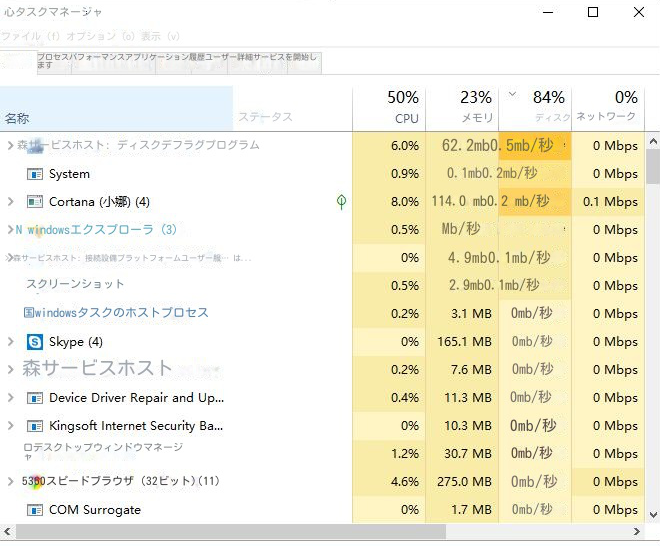Expand the large 森サービスホスト row
This screenshot has width=660, height=546.
[x=11, y=370]
